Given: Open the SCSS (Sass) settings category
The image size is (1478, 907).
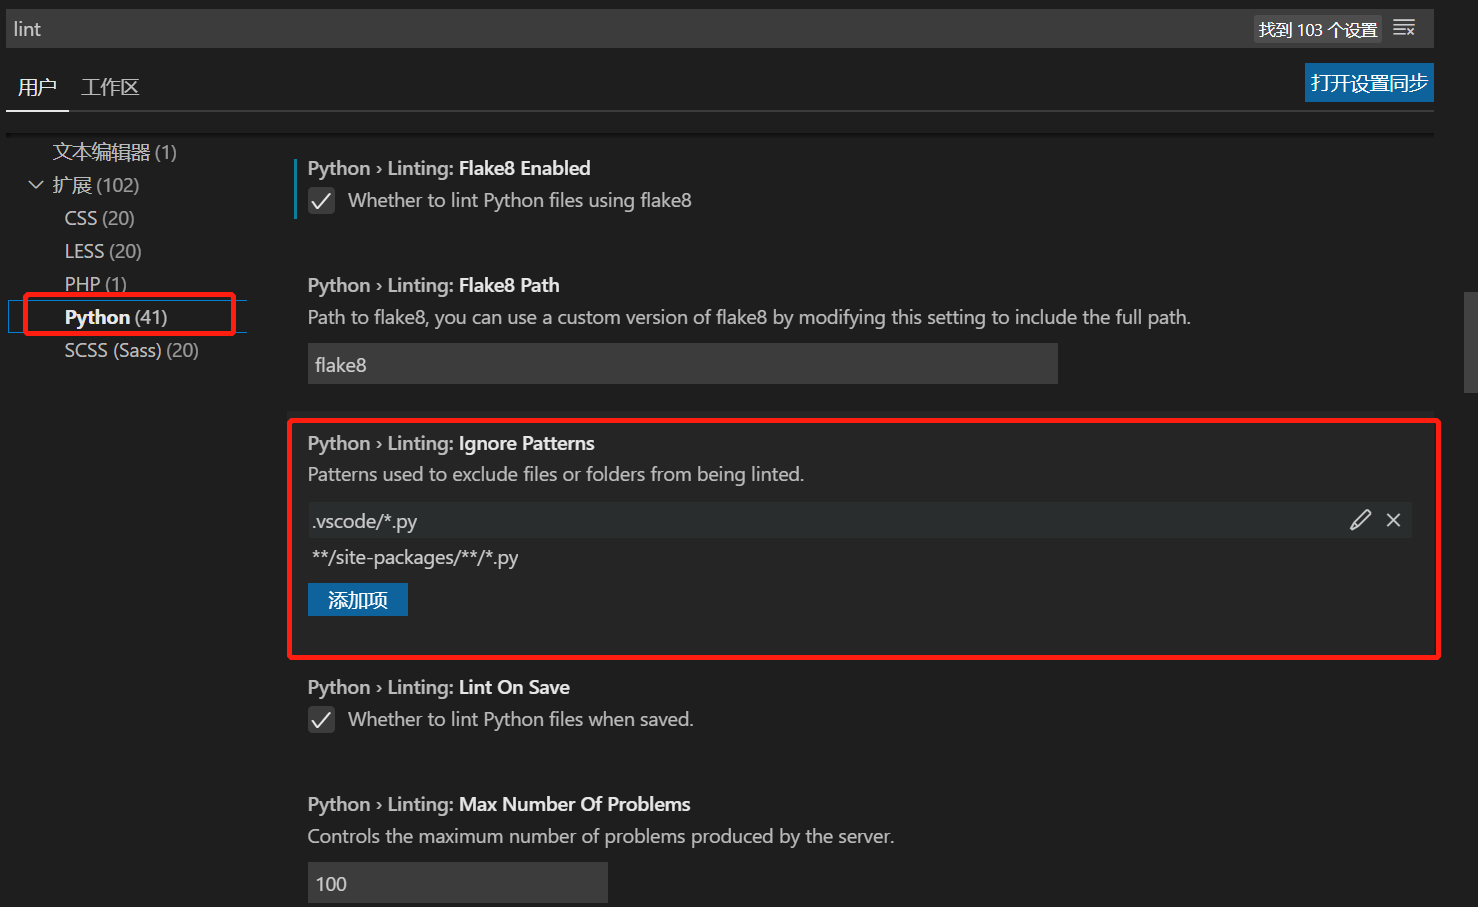Looking at the screenshot, I should 131,350.
